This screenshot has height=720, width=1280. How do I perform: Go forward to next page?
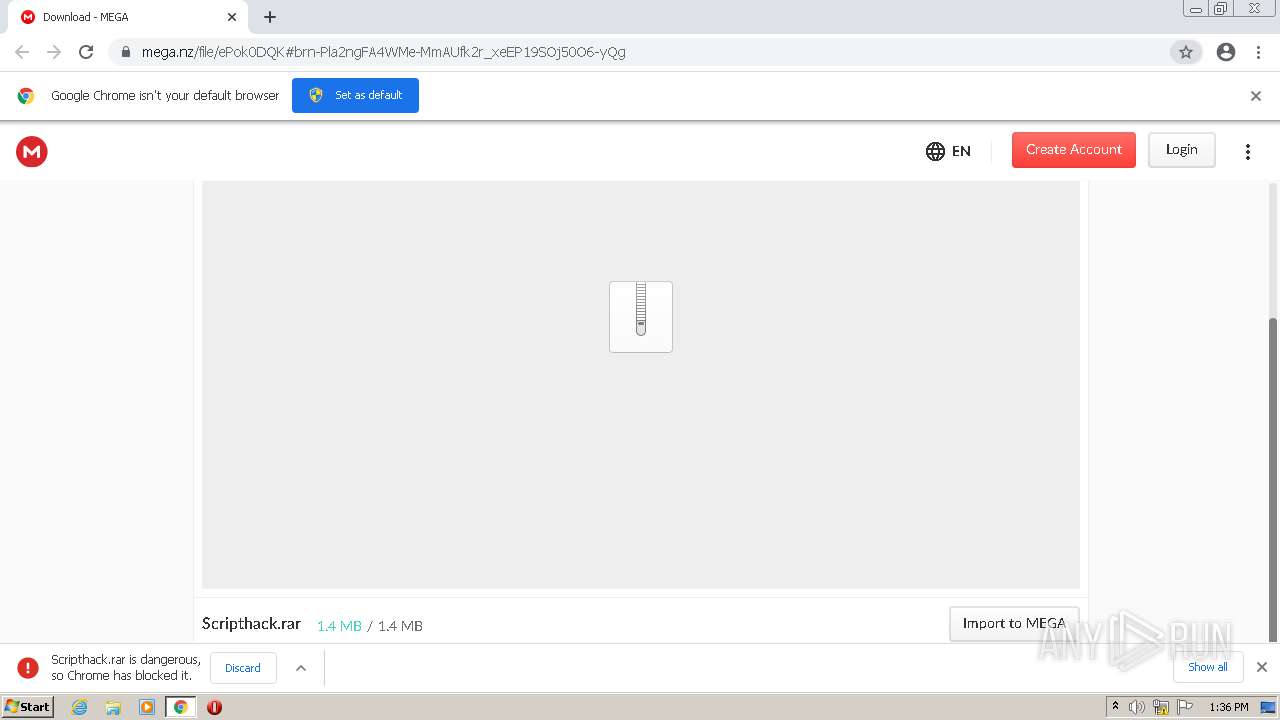click(x=54, y=52)
